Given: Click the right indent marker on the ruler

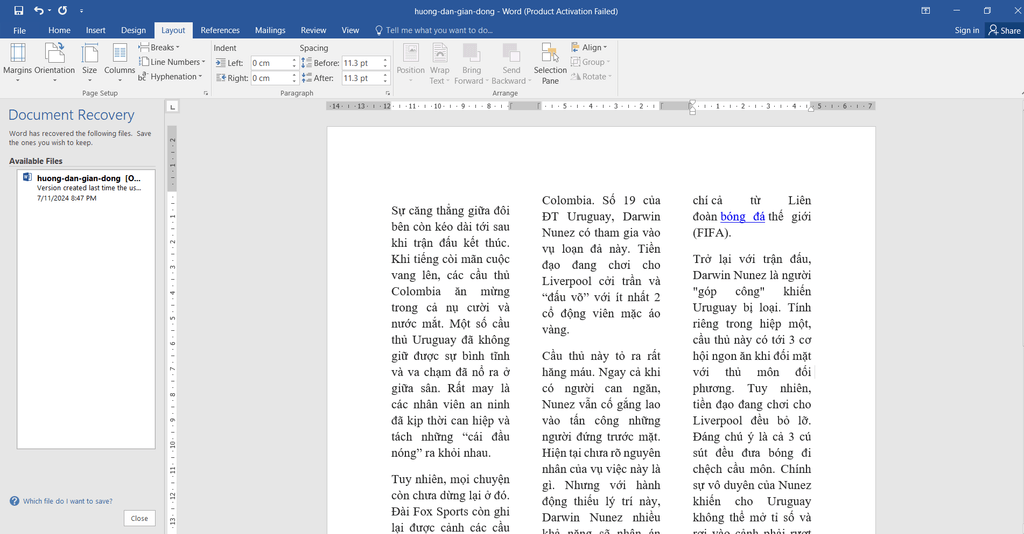Looking at the screenshot, I should (x=811, y=108).
